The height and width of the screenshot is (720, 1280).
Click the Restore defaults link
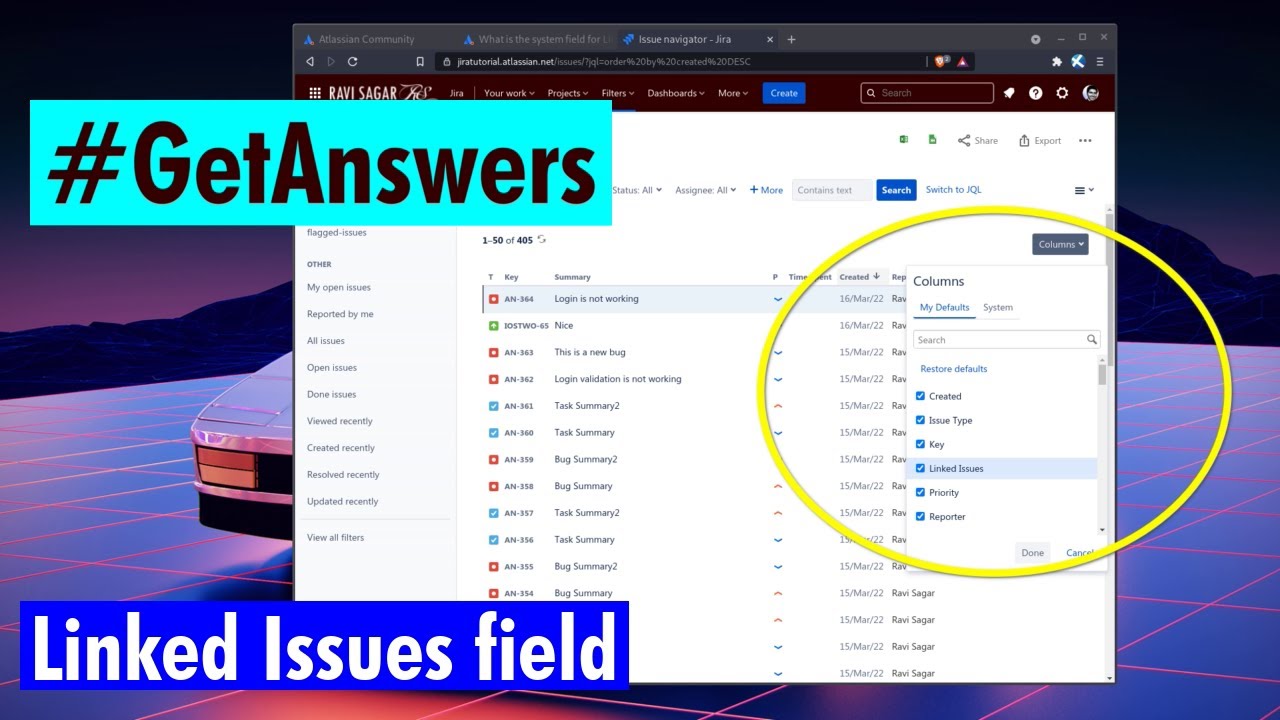(954, 369)
